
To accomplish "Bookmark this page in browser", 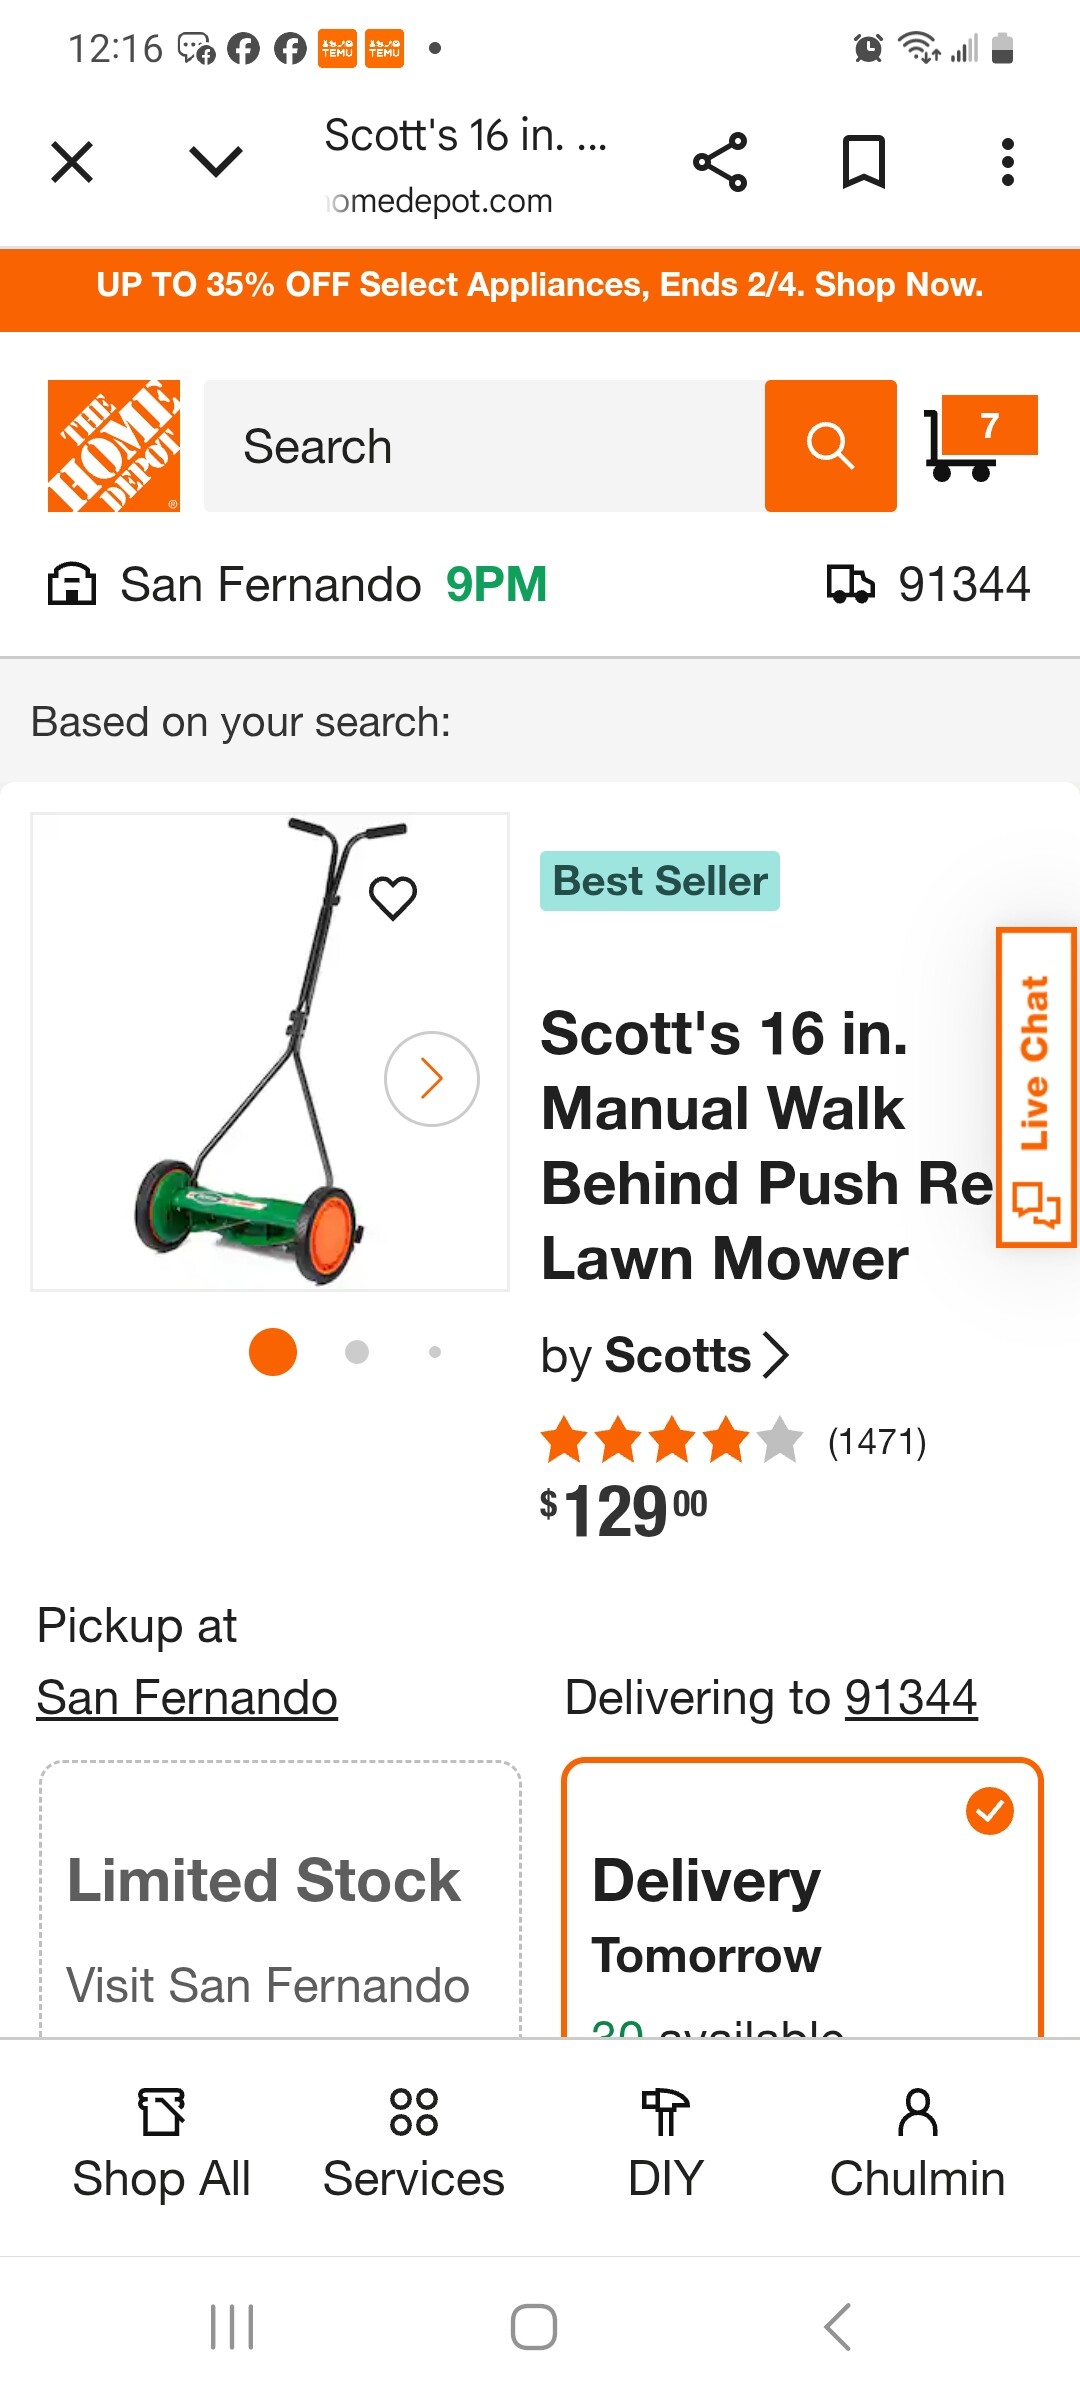I will 864,162.
